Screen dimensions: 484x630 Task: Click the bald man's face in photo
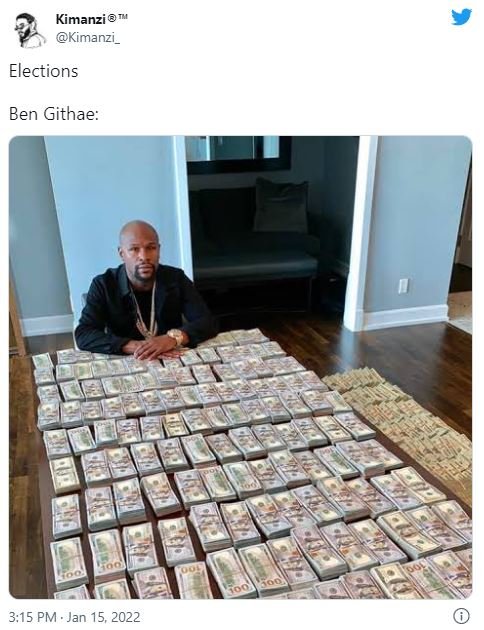(x=139, y=251)
